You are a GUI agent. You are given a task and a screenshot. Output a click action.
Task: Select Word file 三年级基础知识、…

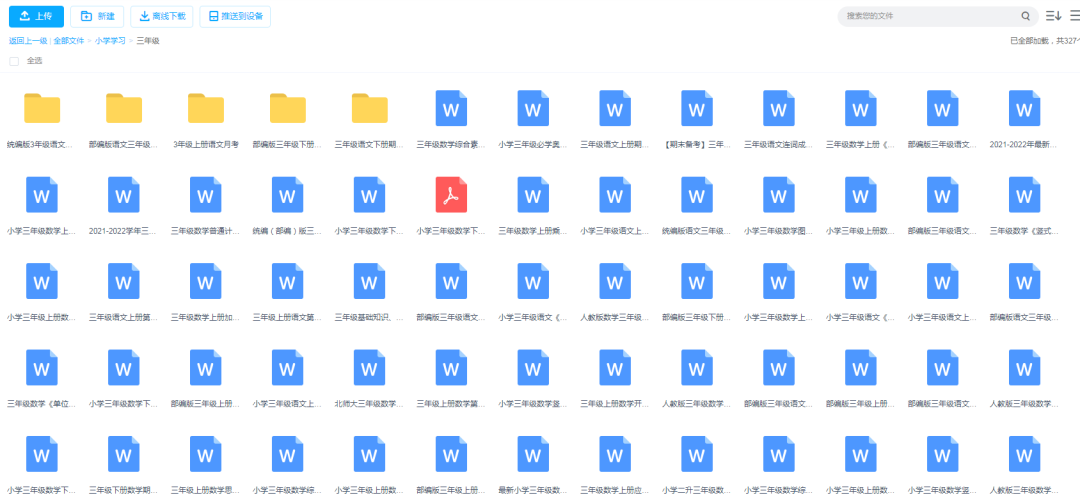click(x=370, y=281)
